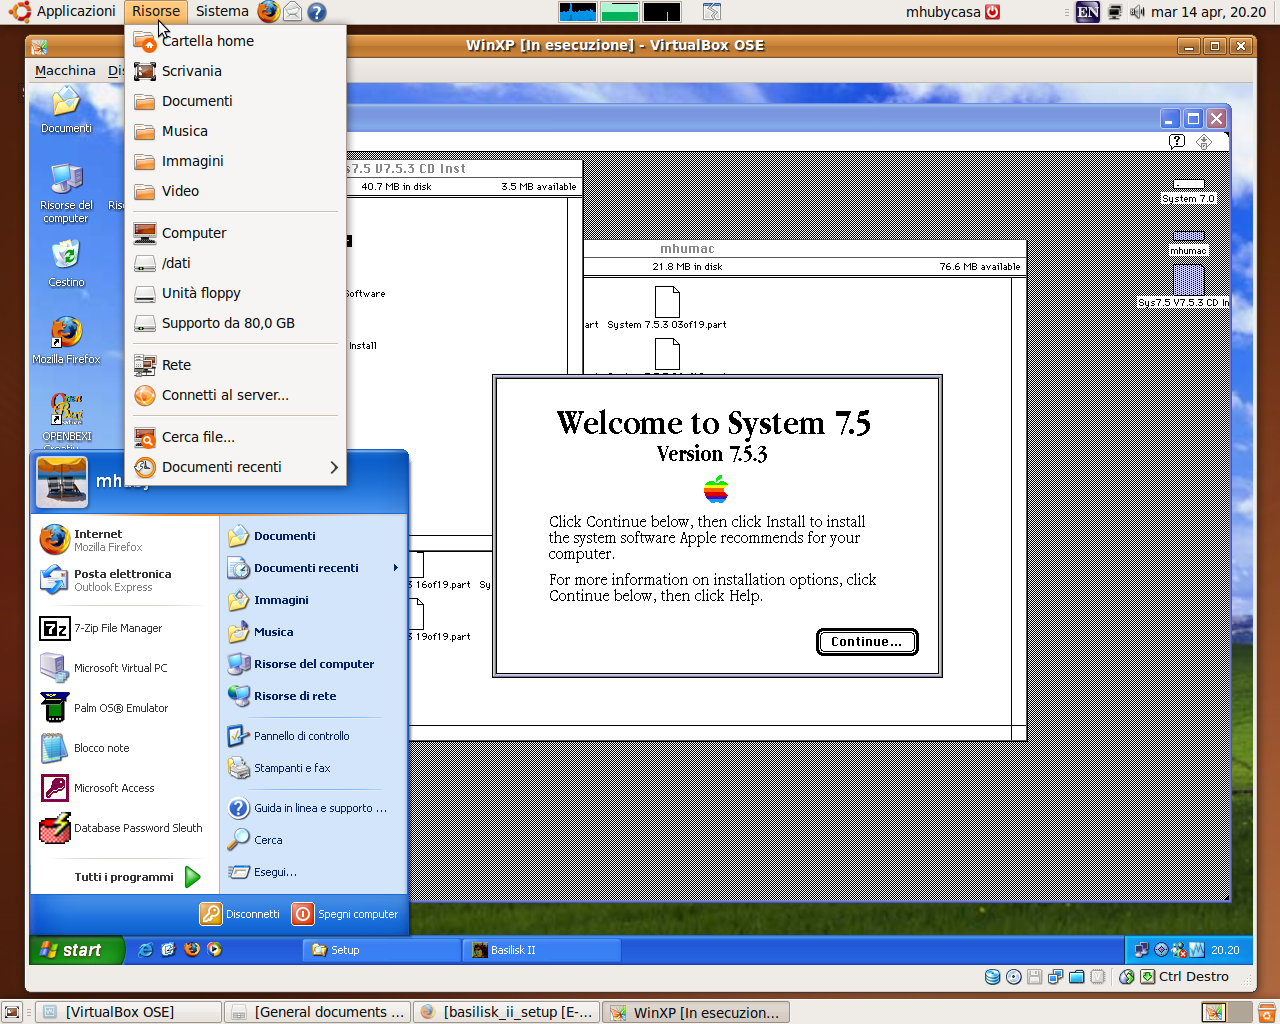Click the Mac balloon help question-mark icon
This screenshot has height=1024, width=1280.
1177,141
